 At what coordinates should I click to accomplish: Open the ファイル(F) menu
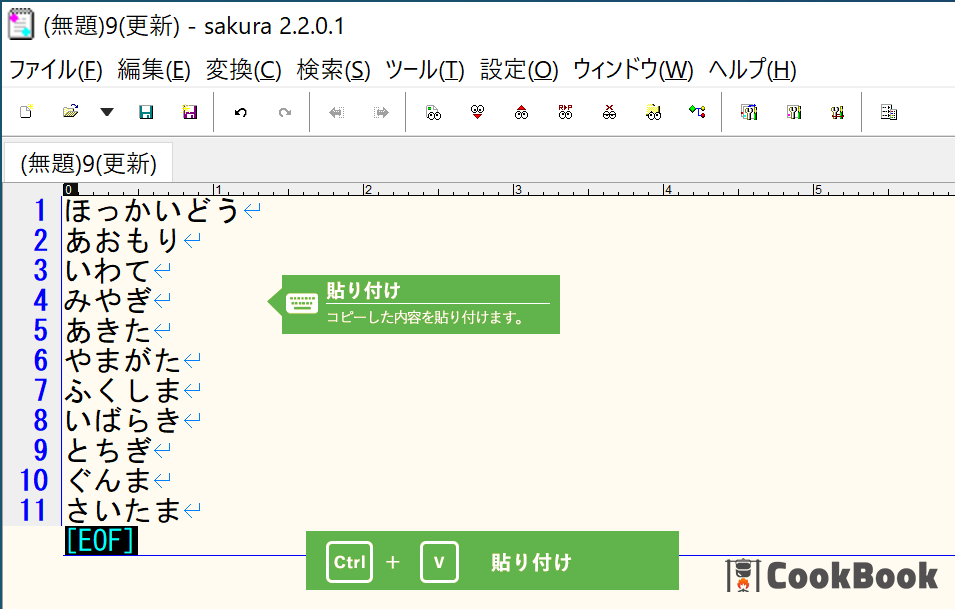point(55,69)
